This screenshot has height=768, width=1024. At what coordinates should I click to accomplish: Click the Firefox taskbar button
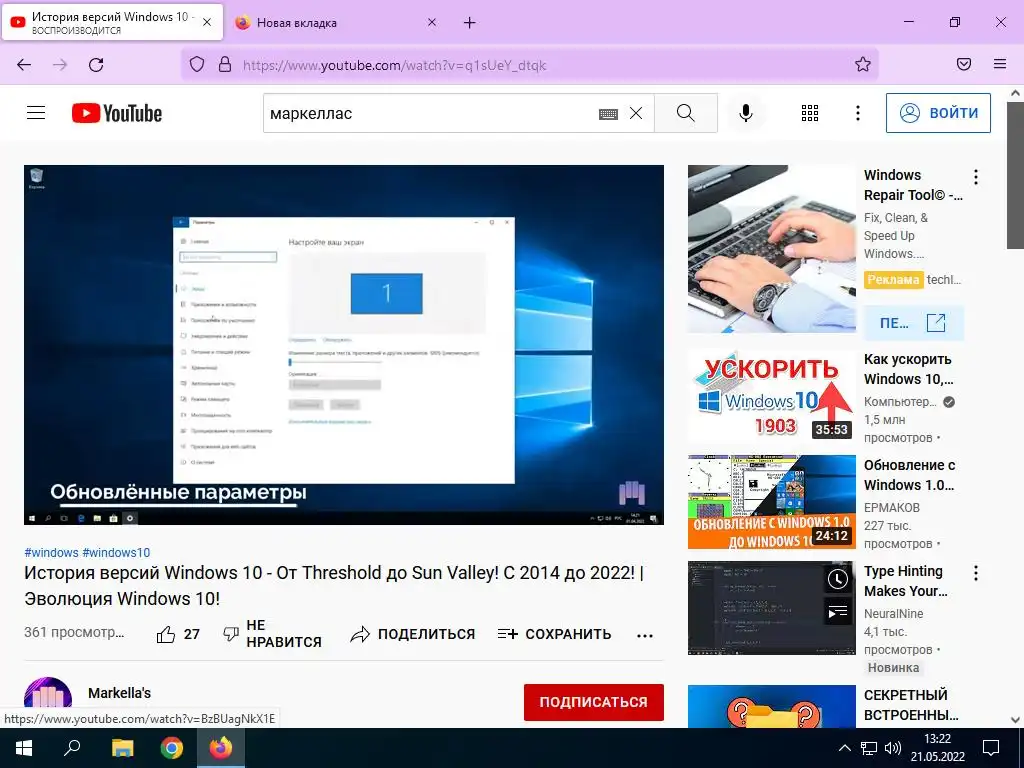tap(221, 748)
